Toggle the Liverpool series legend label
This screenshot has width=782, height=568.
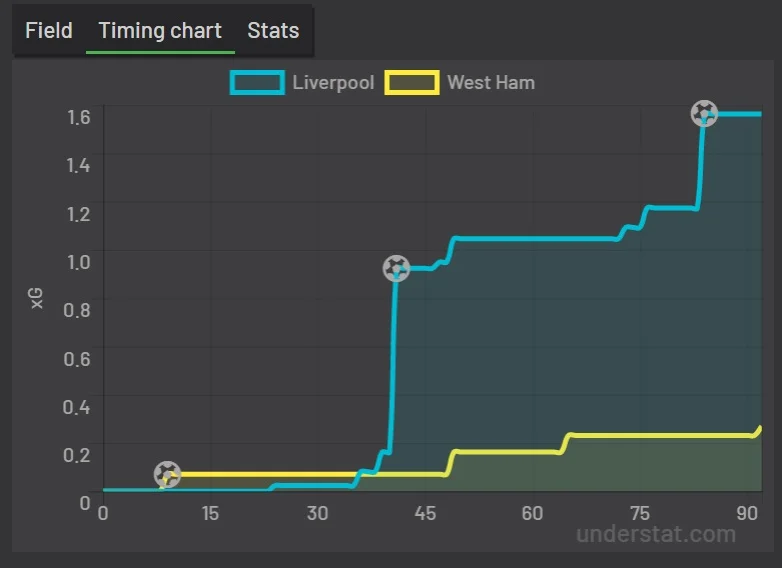[333, 82]
